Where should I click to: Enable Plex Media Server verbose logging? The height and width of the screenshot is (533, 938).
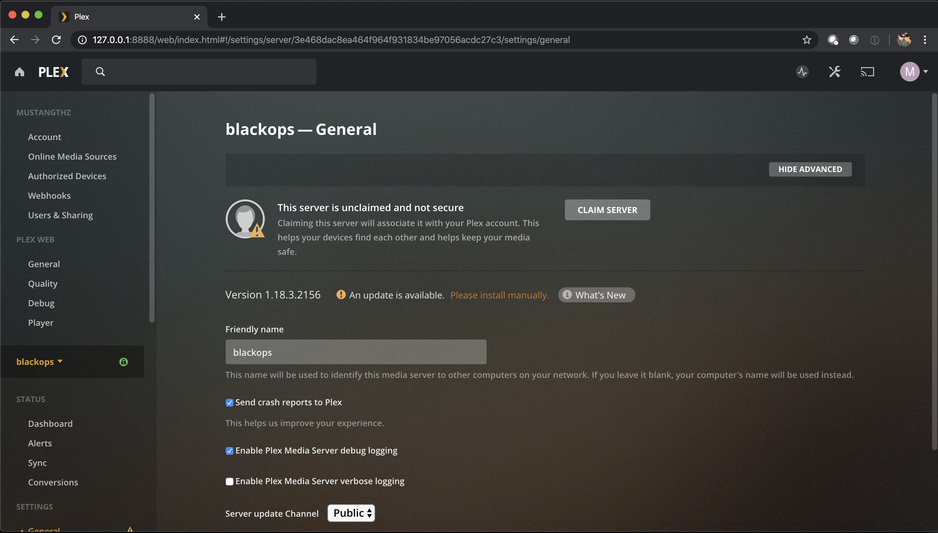pos(229,482)
